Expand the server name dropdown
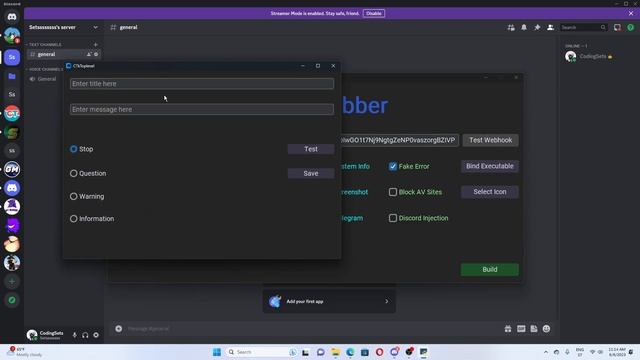 tap(96, 27)
